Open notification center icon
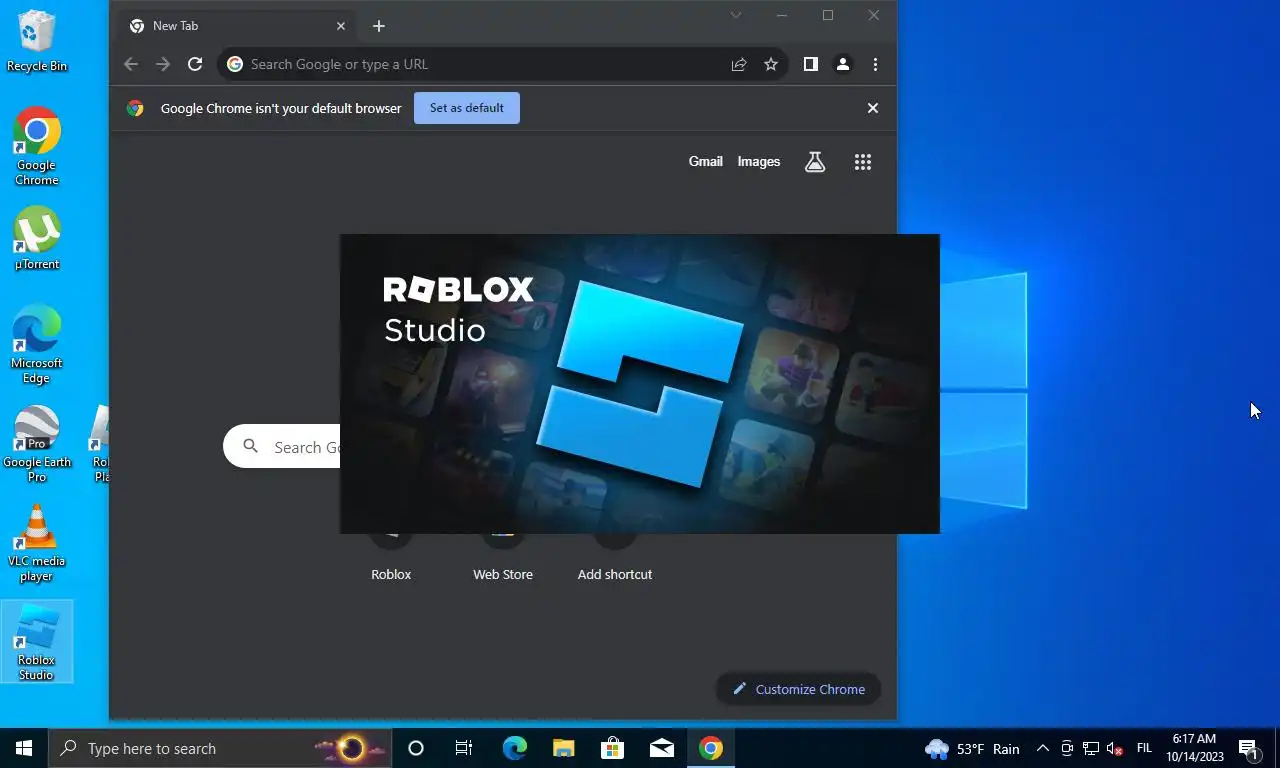This screenshot has width=1280, height=768. click(x=1248, y=748)
